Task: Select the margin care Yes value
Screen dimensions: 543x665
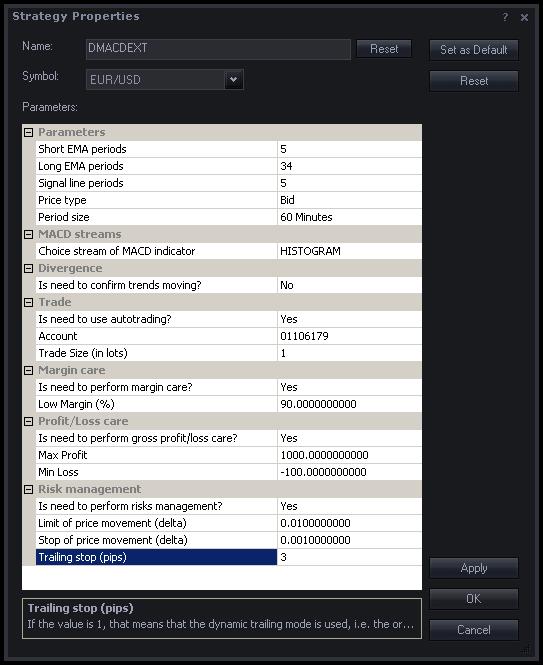Action: pyautogui.click(x=349, y=387)
